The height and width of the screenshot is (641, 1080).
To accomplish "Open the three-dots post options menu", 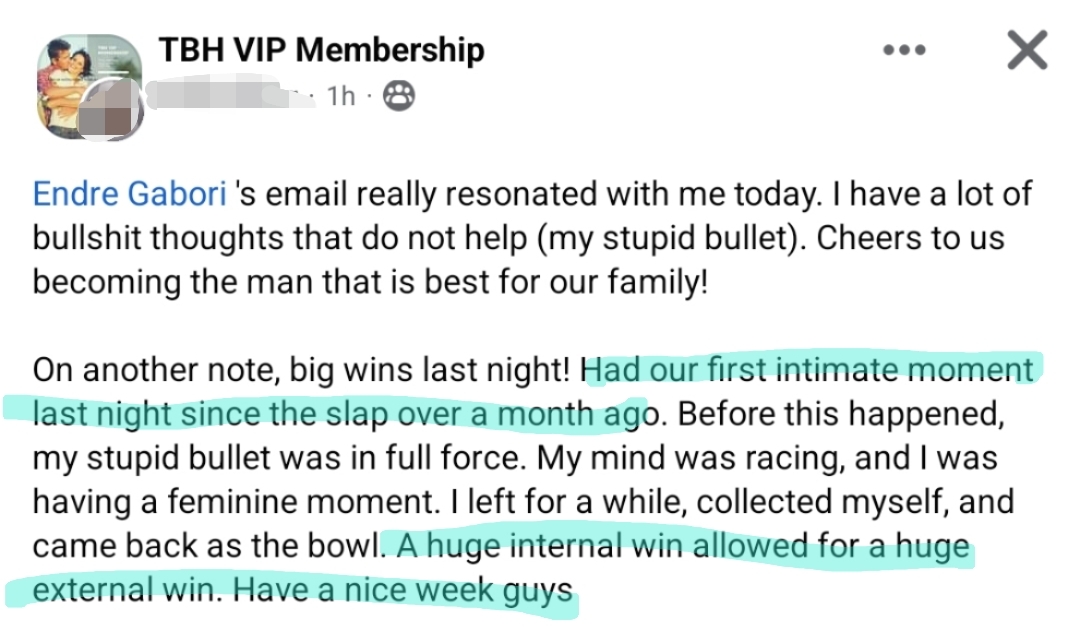I will pyautogui.click(x=904, y=51).
